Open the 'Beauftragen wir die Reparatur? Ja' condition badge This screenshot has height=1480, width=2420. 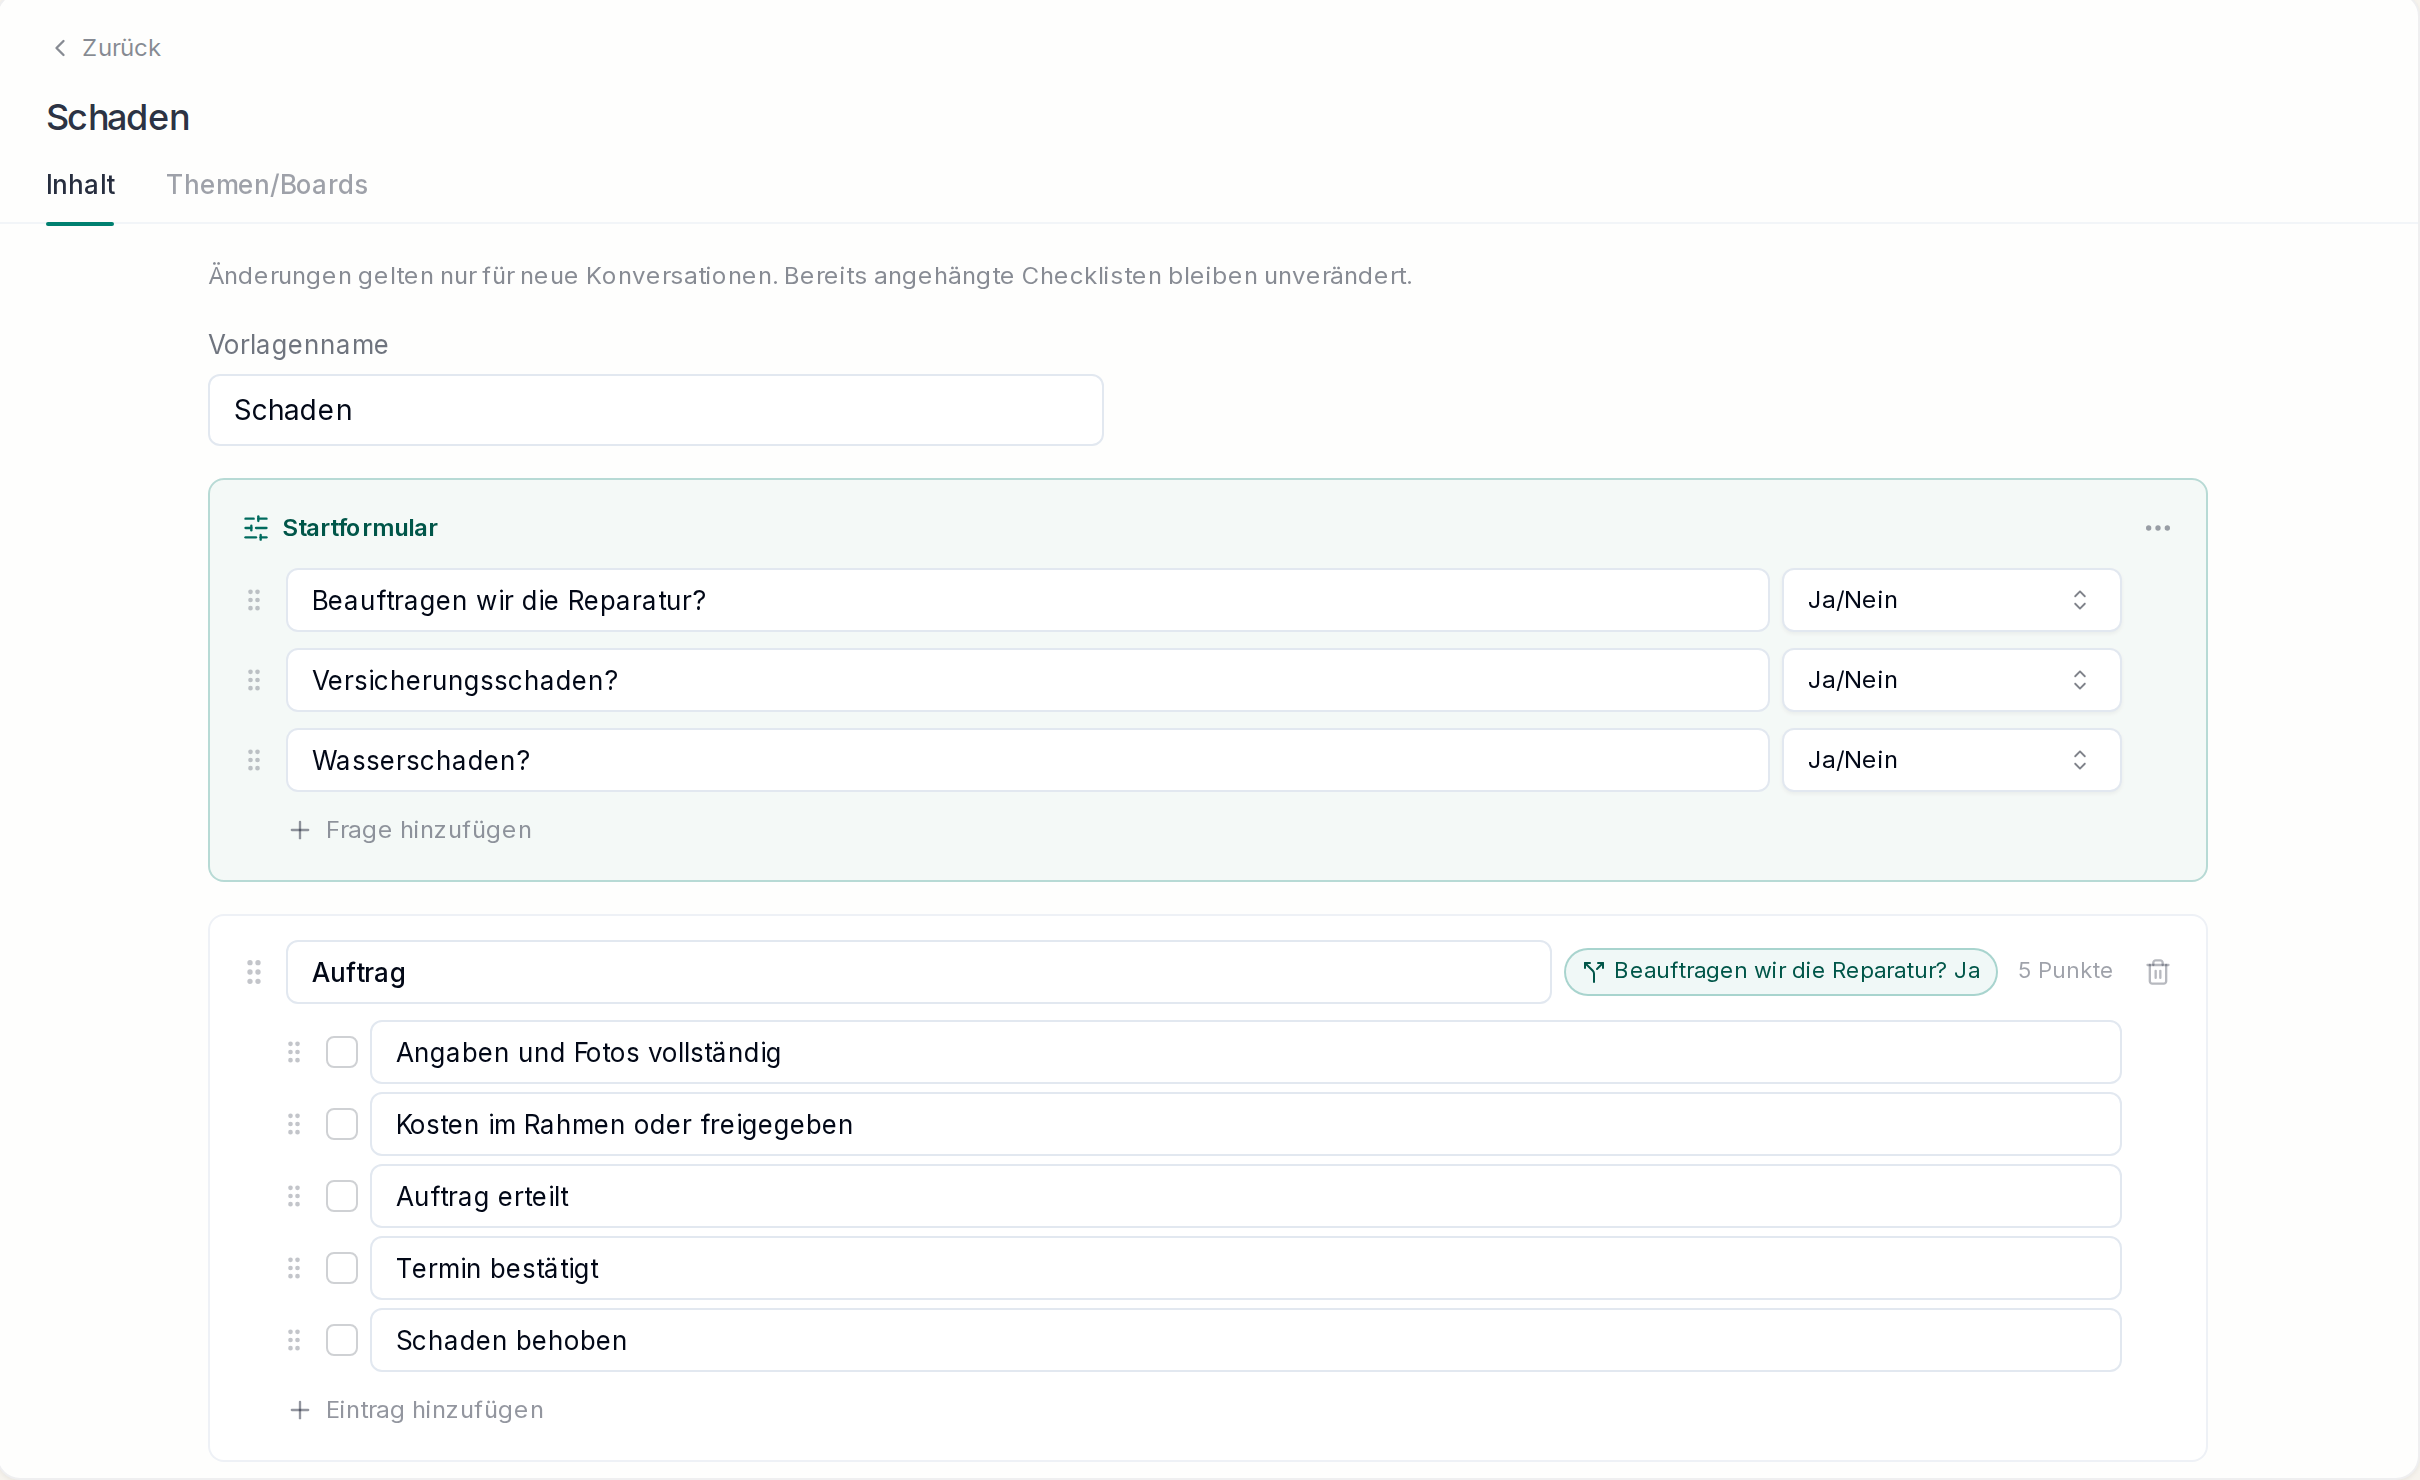[1780, 971]
